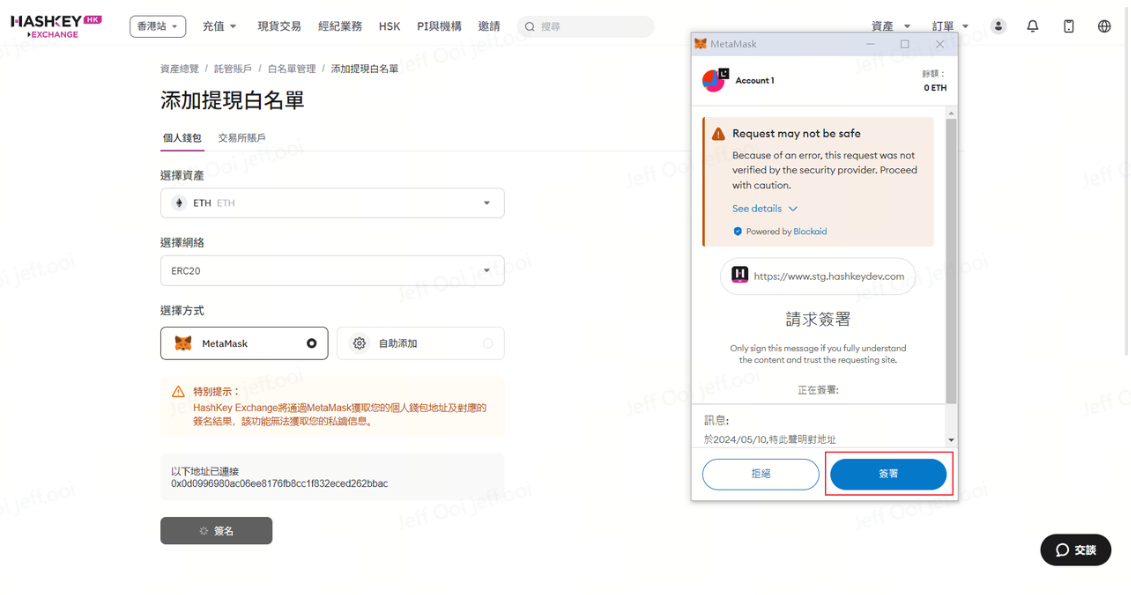Viewport: 1131px width, 595px height.
Task: Click the MetaMask scrollbar up arrow
Action: click(951, 113)
